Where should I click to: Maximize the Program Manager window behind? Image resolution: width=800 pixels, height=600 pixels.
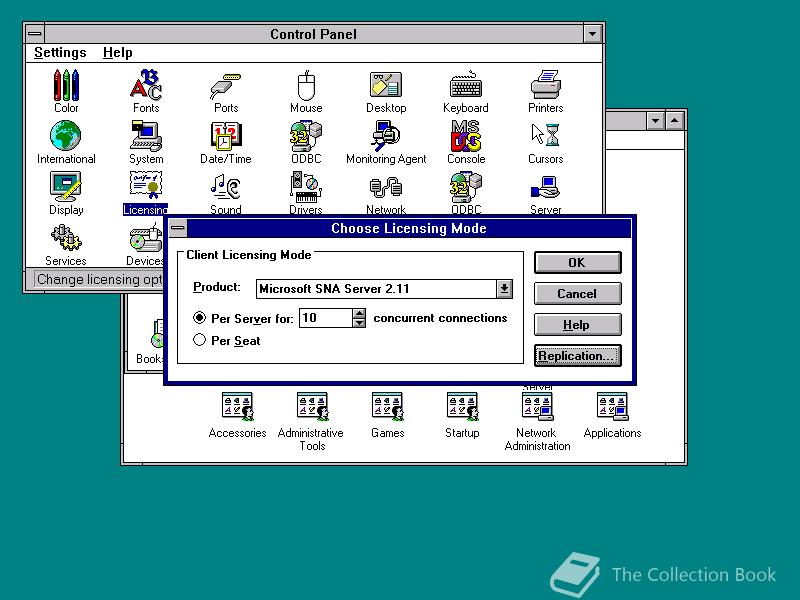[x=674, y=121]
